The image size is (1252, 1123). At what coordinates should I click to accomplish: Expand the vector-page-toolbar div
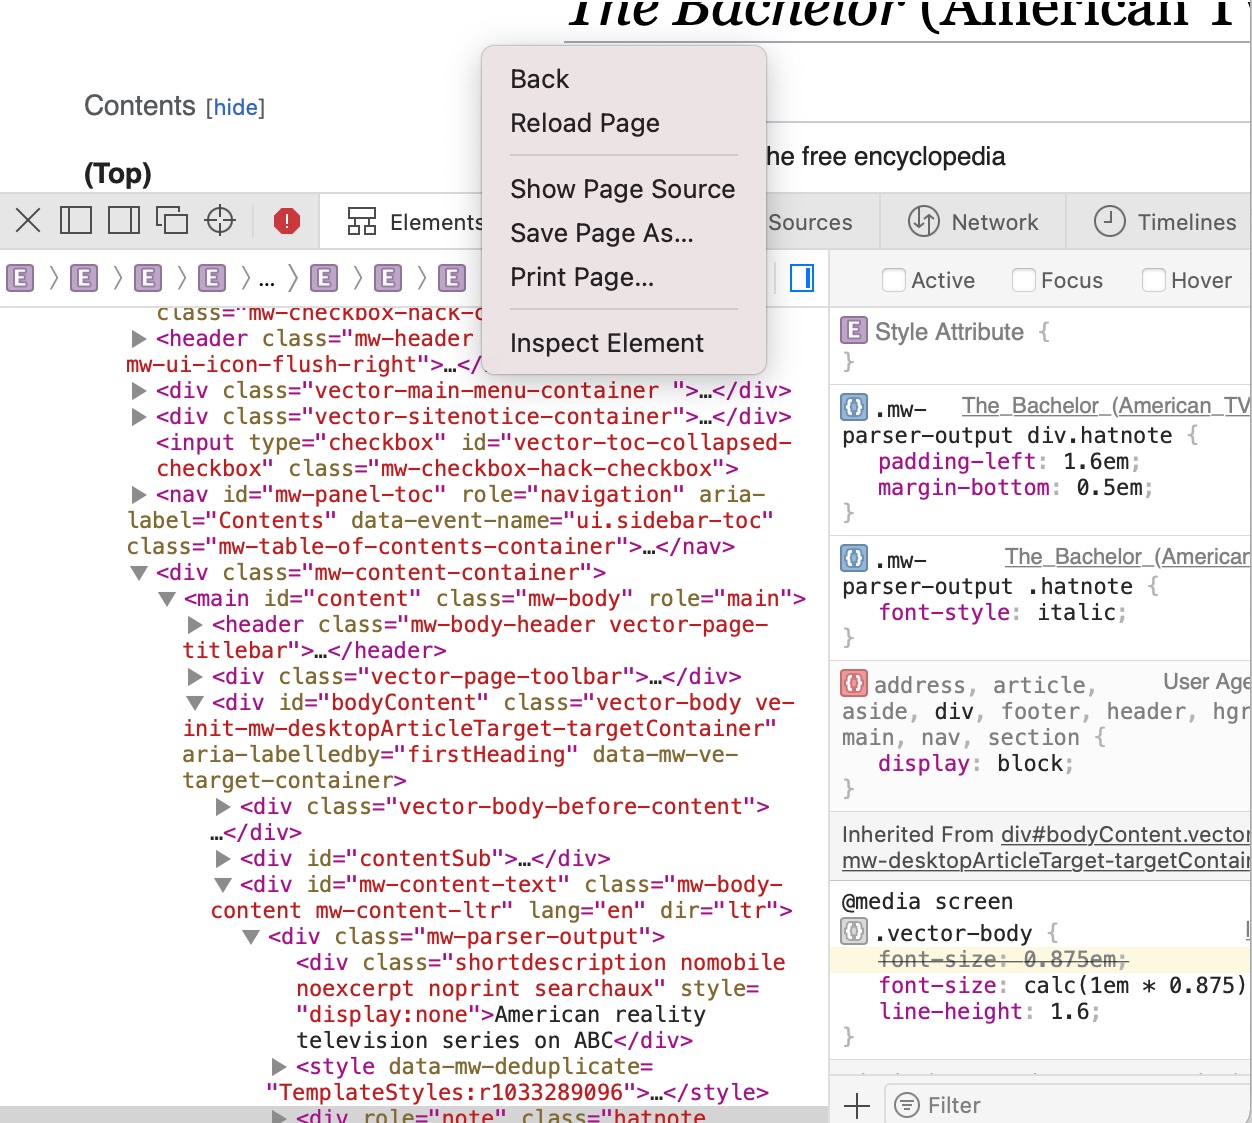tap(195, 677)
